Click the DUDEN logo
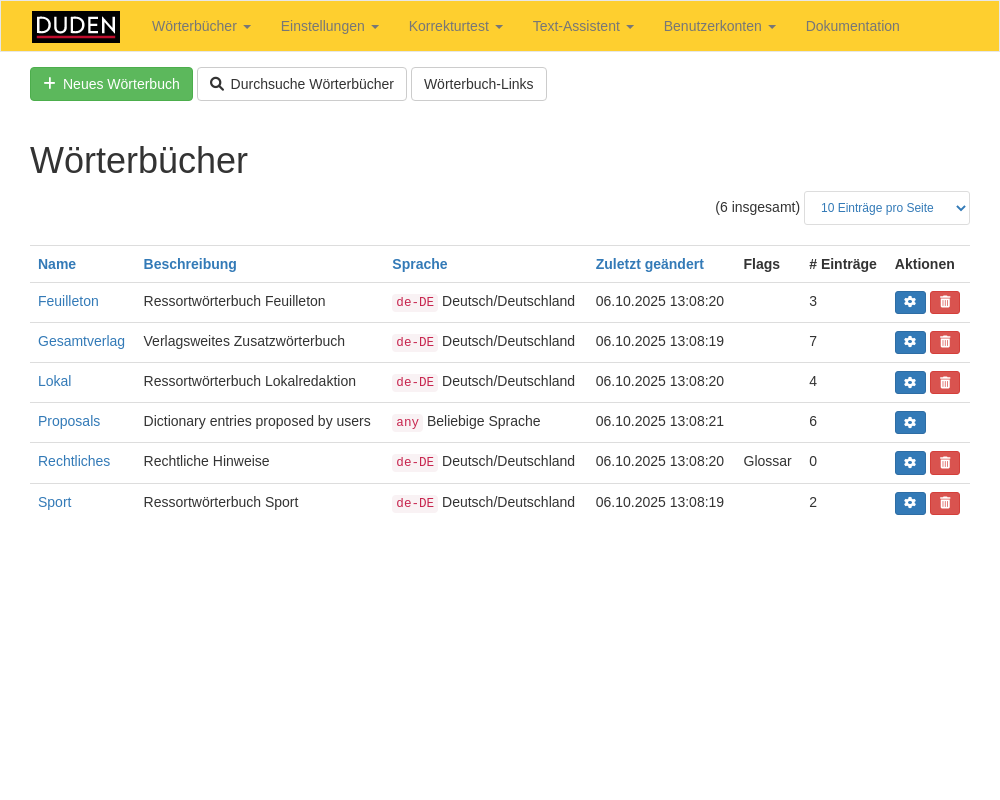This screenshot has height=800, width=1000. [x=76, y=26]
